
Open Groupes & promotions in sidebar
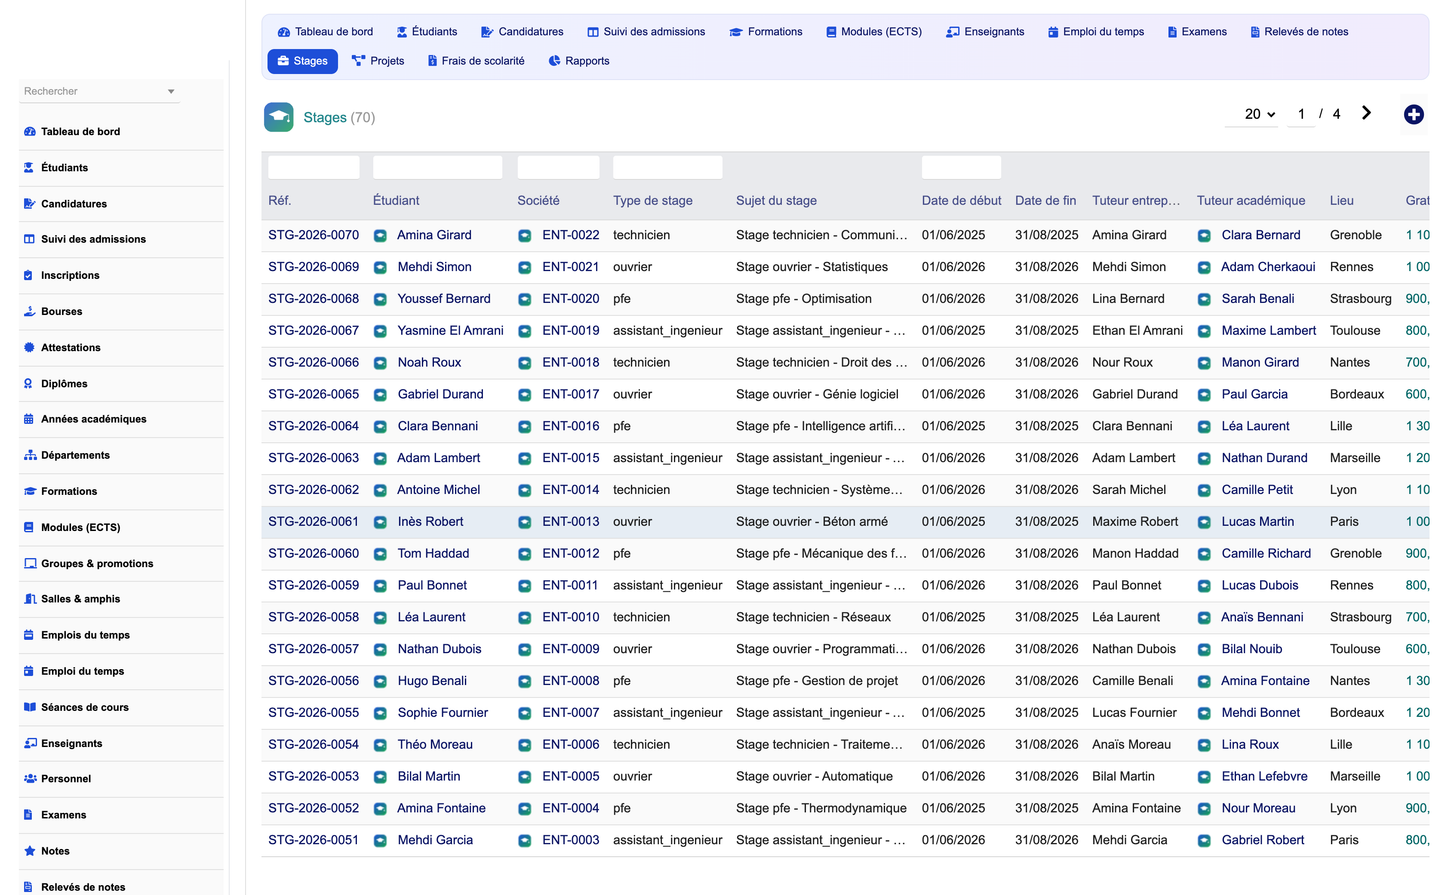pos(97,564)
